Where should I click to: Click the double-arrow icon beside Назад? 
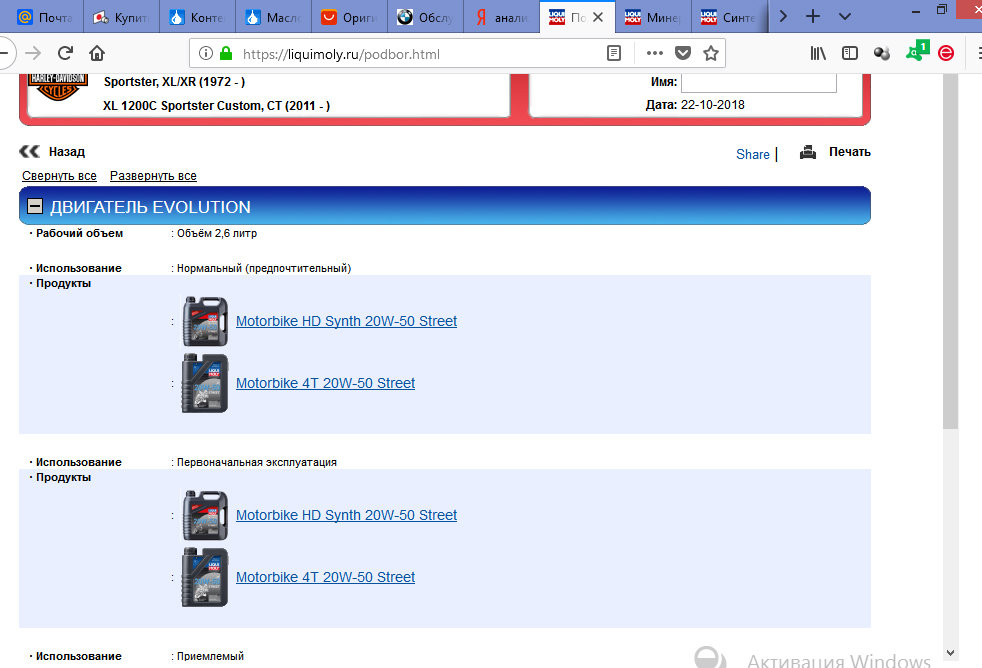[x=29, y=152]
